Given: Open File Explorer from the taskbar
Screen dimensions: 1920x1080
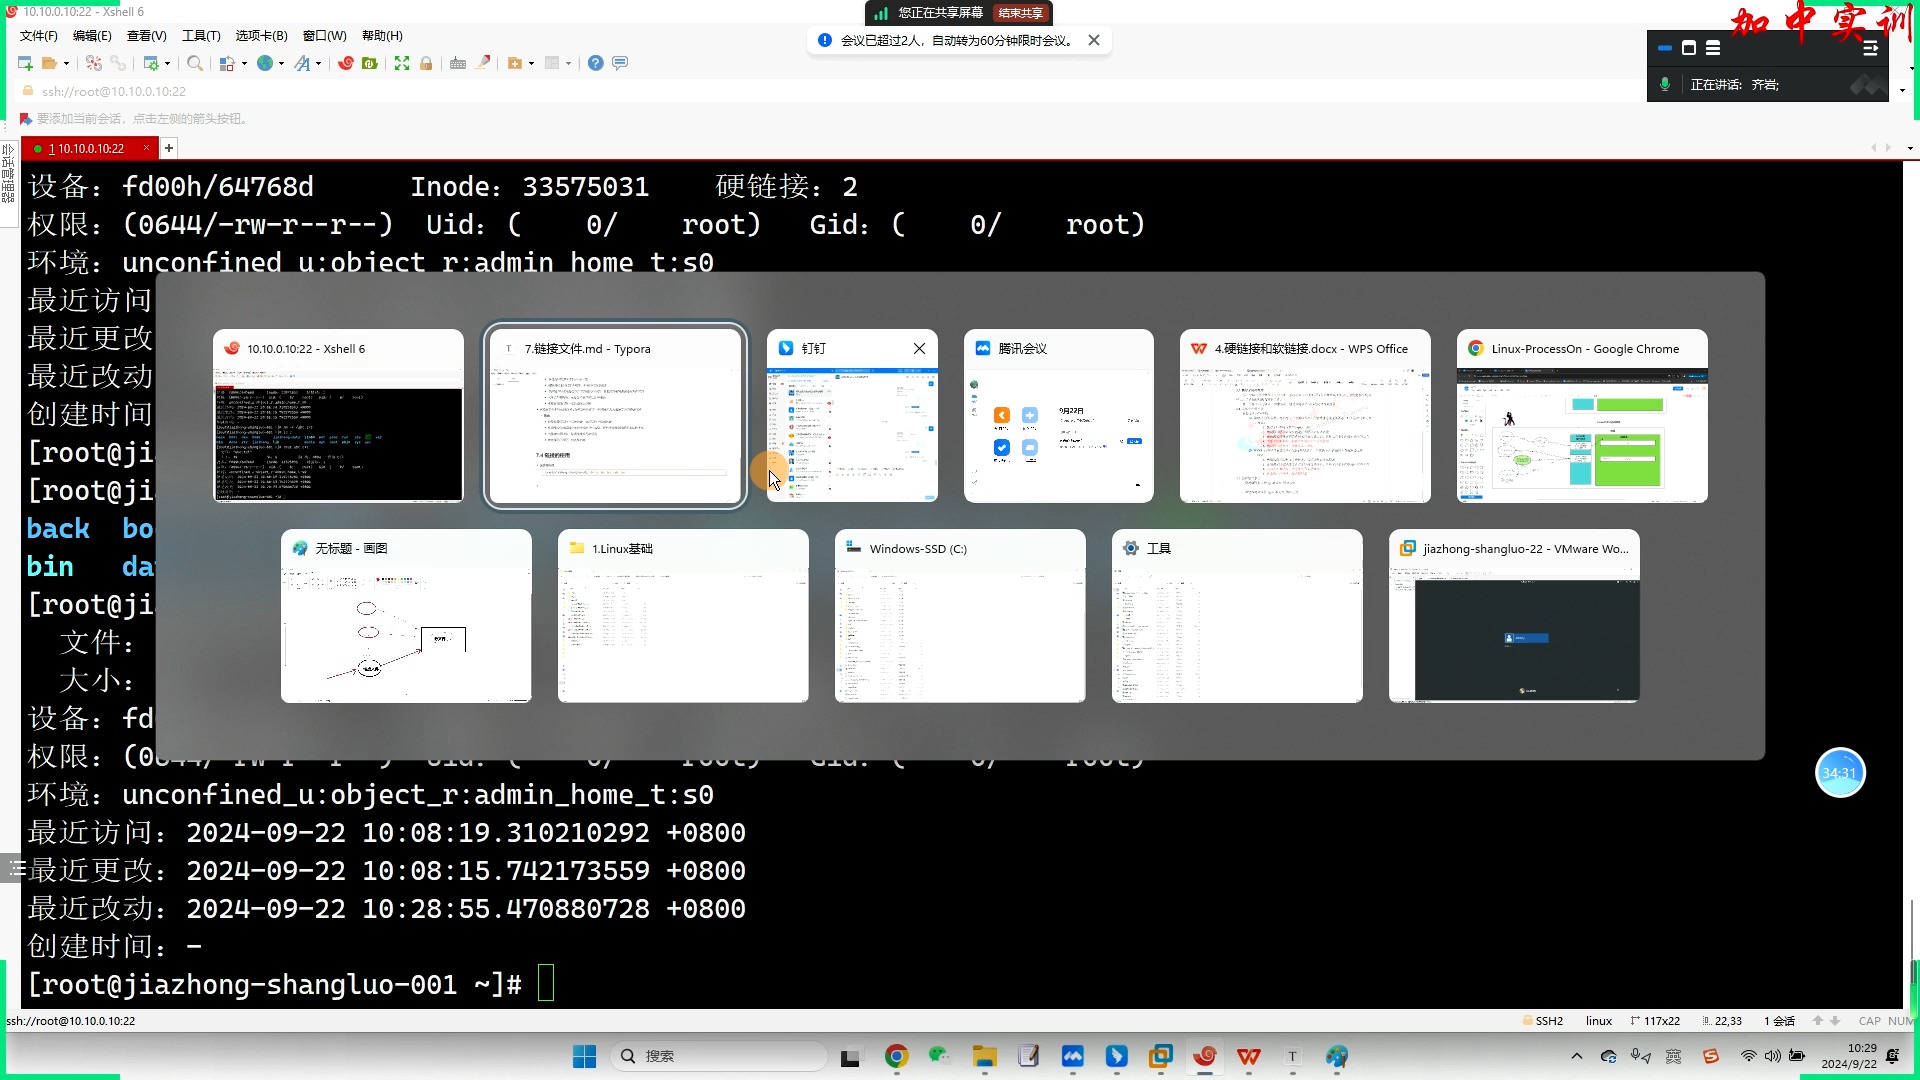Looking at the screenshot, I should coord(984,1056).
